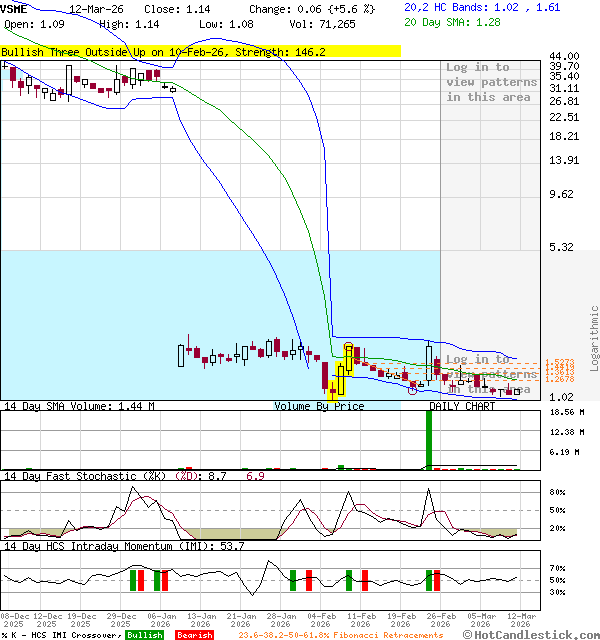Click the VSME ticker symbol
Viewport: 600px width, 640px height.
tap(15, 8)
